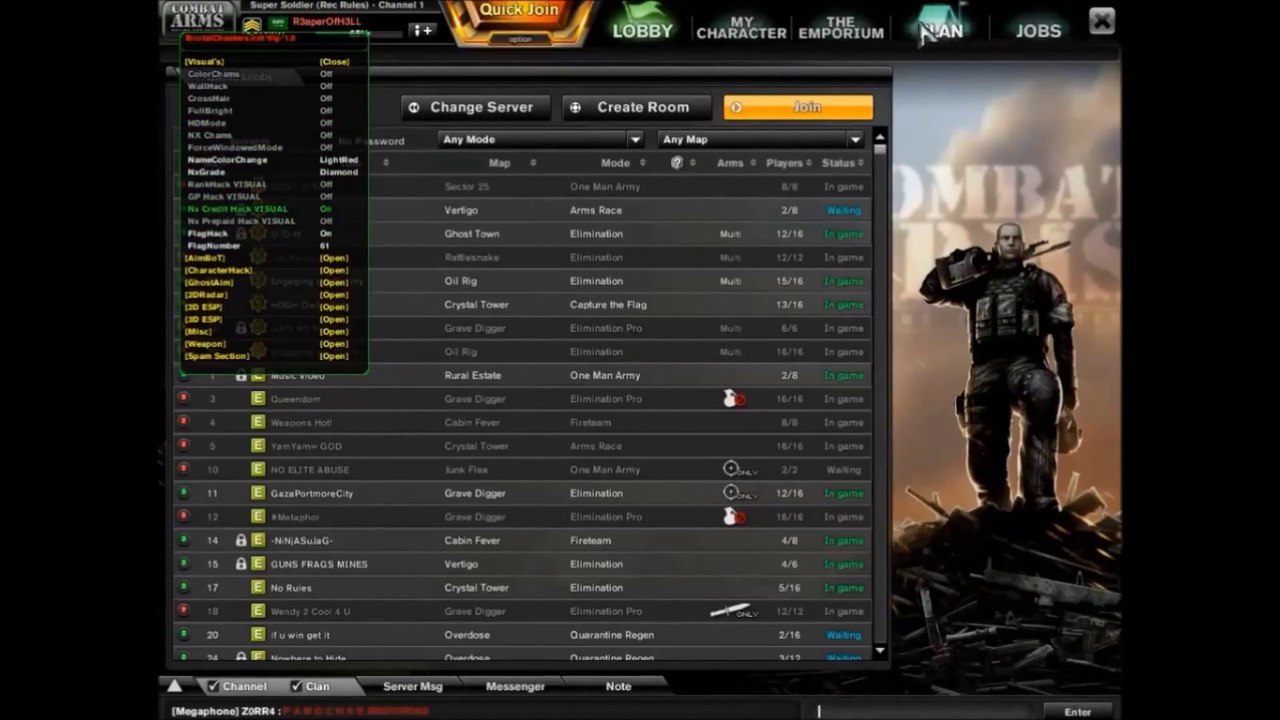Click the red status dot for Wendy 2 Cool 4 U
1280x720 pixels.
point(183,610)
